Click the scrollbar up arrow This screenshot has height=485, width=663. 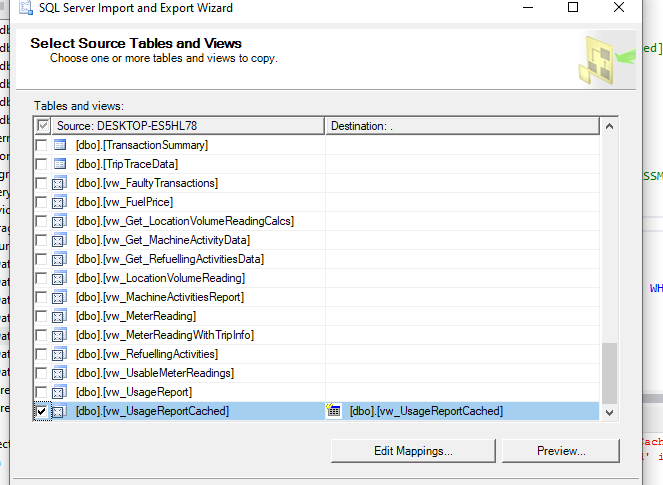pyautogui.click(x=609, y=126)
